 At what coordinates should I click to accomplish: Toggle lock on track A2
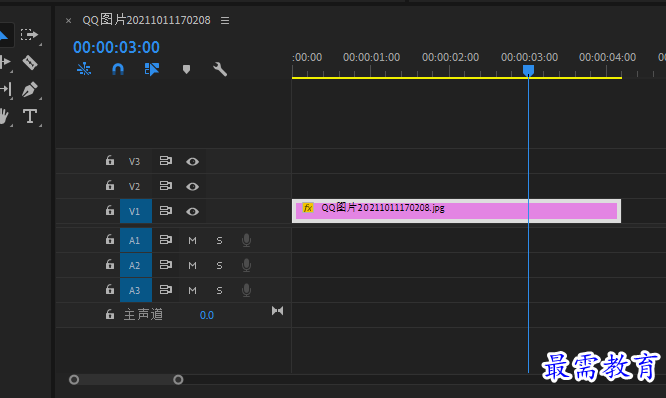(110, 265)
